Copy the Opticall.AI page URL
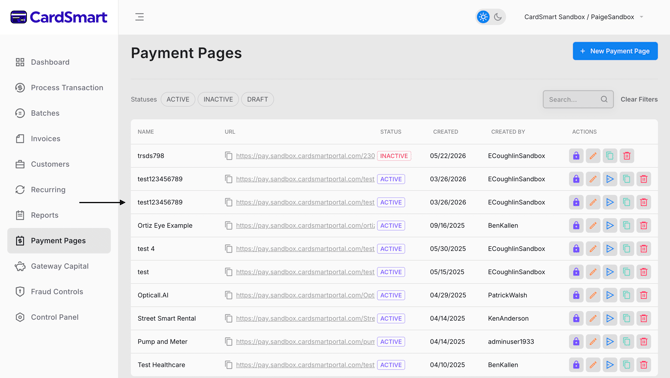The height and width of the screenshot is (378, 670). [229, 295]
